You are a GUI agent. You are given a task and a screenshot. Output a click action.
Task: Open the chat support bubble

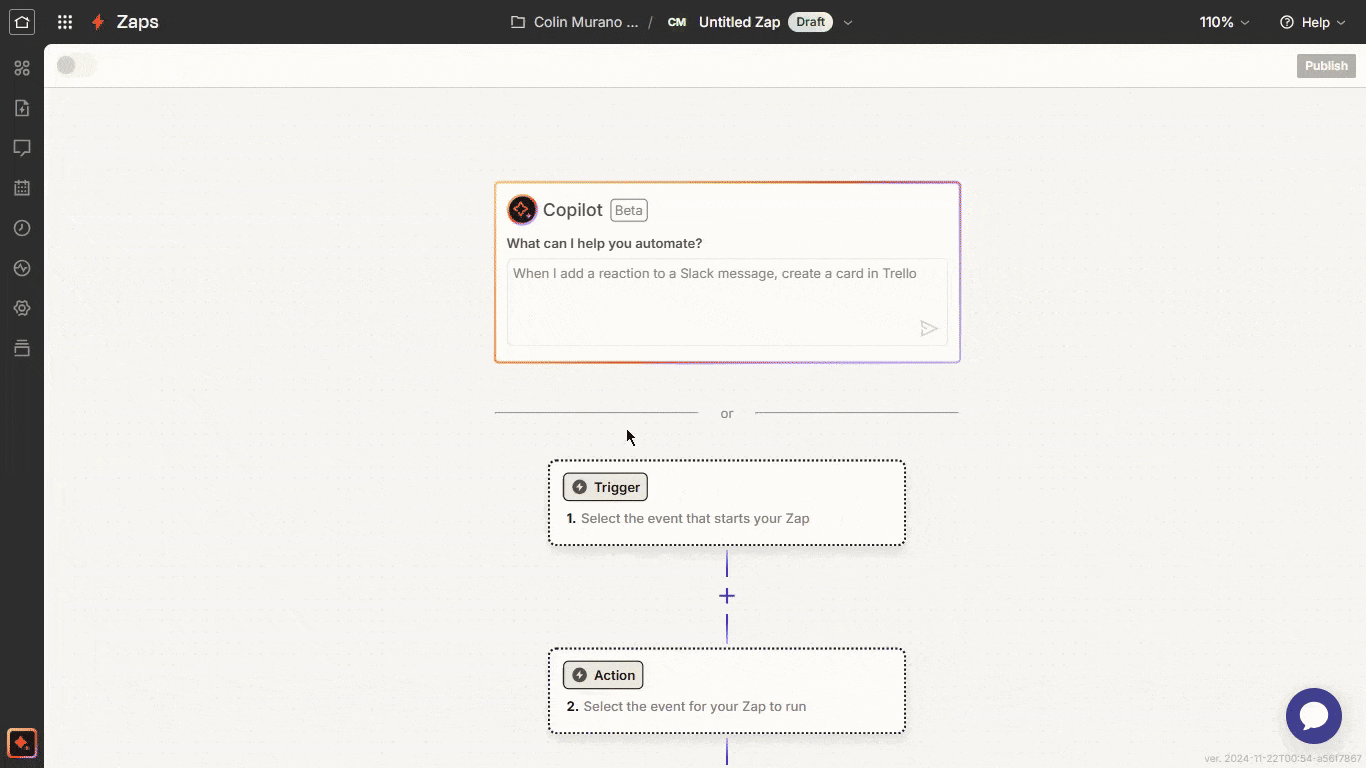click(1314, 716)
